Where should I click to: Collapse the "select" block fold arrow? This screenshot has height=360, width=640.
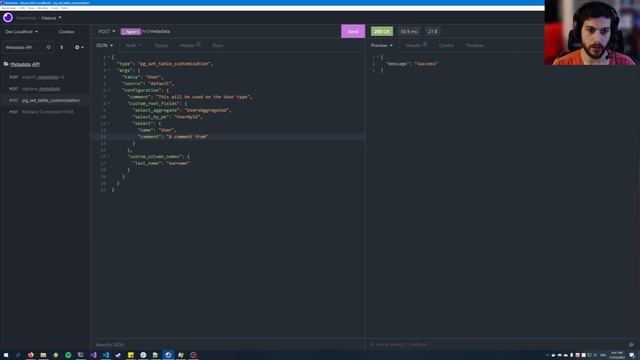[x=109, y=123]
